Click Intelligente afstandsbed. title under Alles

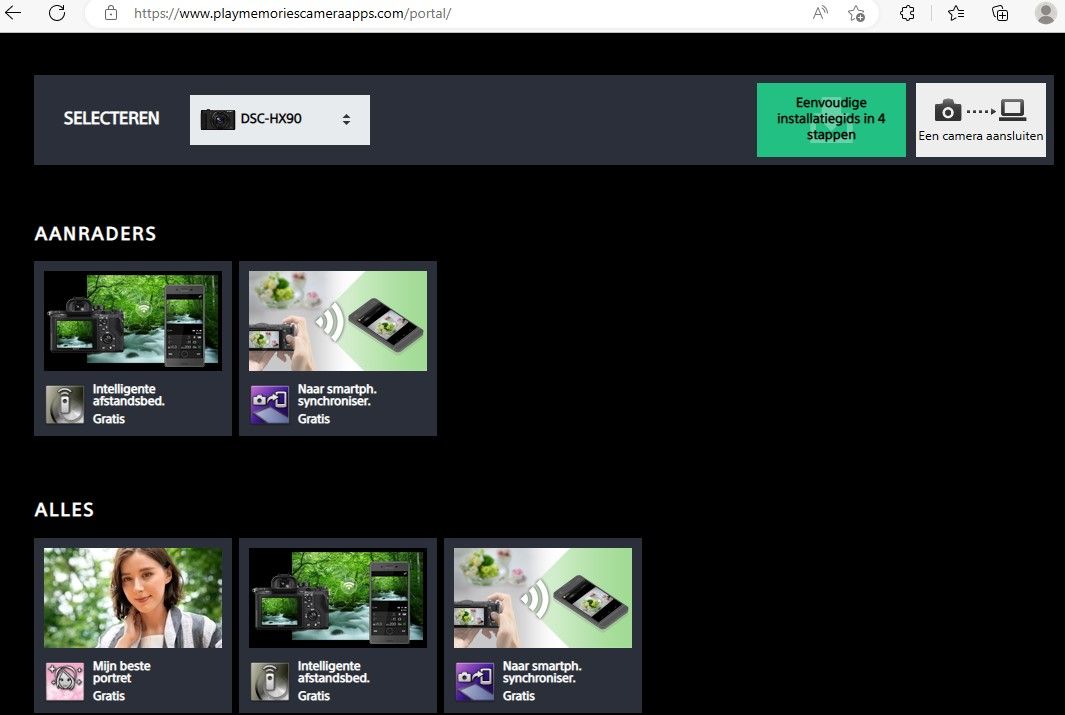click(x=334, y=671)
